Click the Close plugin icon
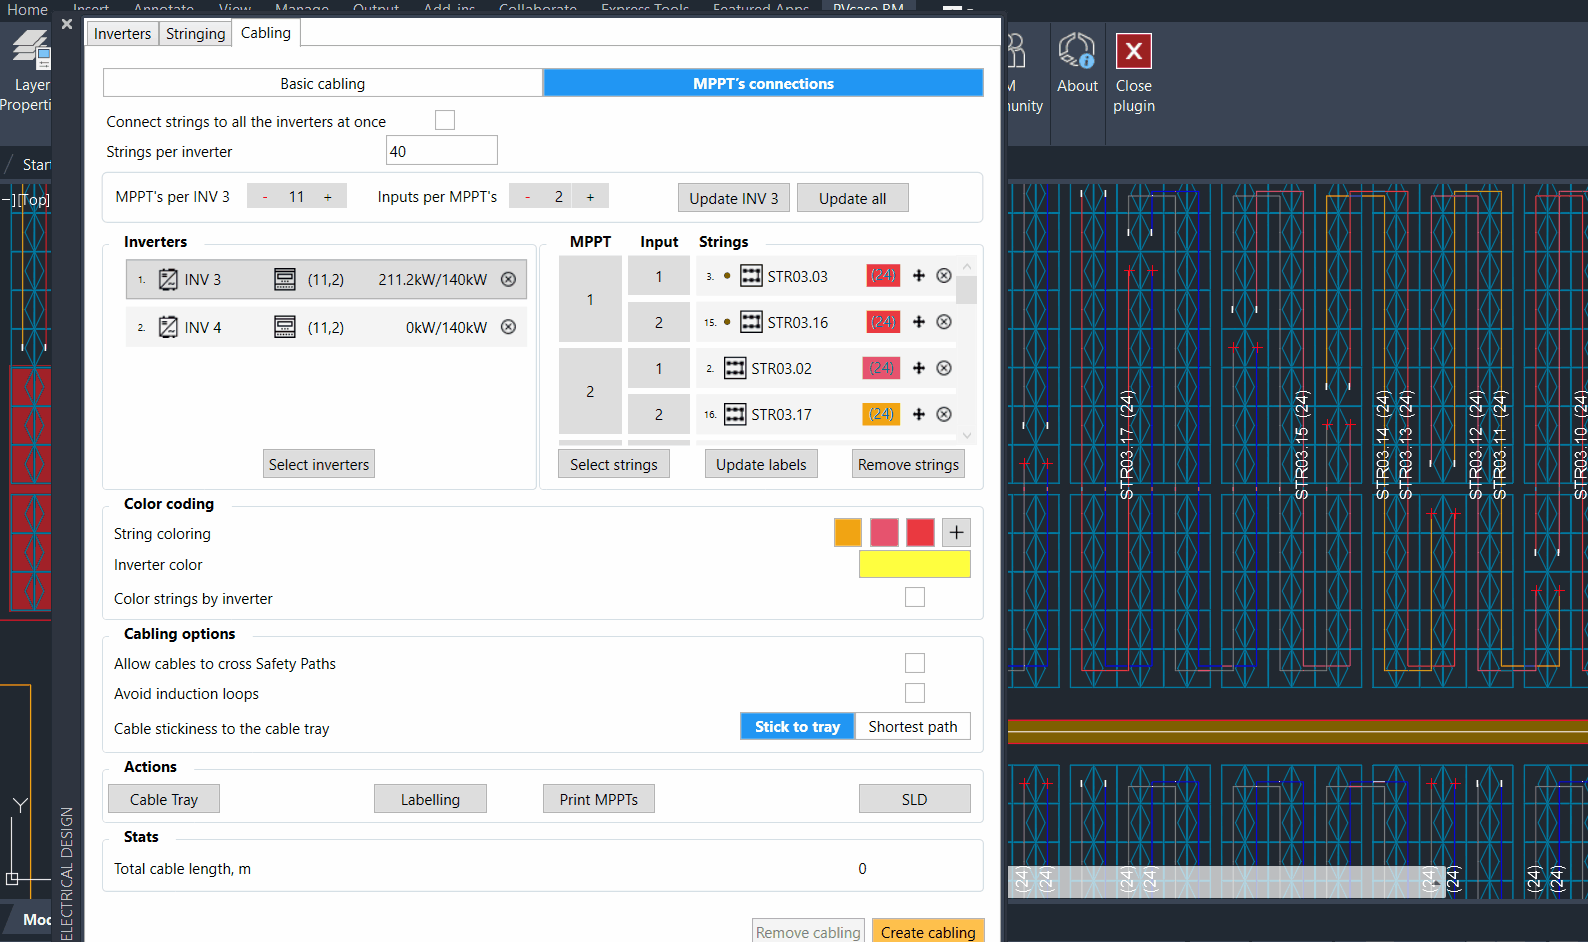 [1133, 52]
